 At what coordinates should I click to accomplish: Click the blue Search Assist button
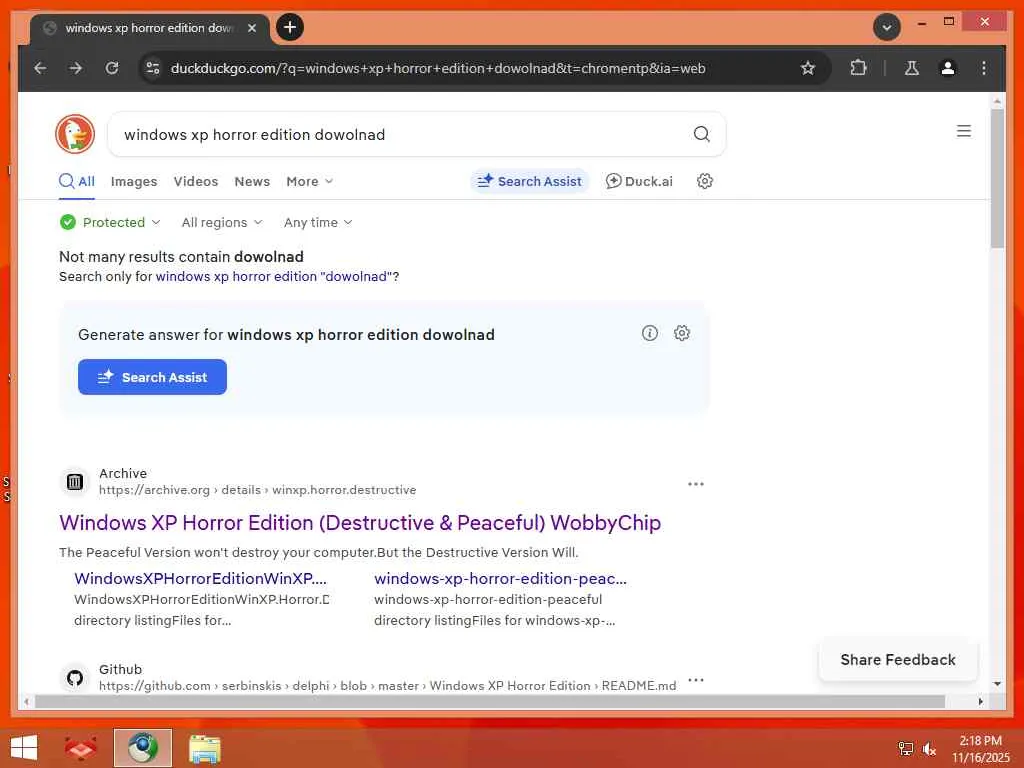[152, 377]
